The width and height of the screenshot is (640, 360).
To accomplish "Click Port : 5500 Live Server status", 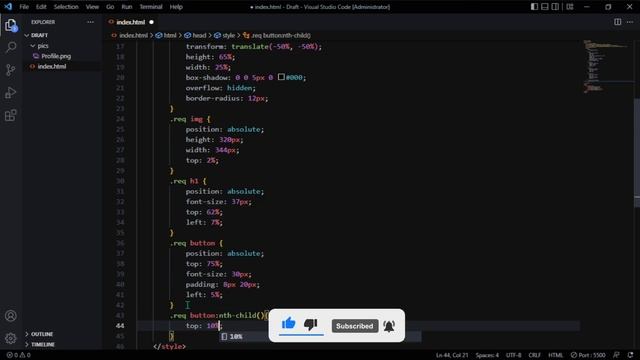I will [588, 355].
